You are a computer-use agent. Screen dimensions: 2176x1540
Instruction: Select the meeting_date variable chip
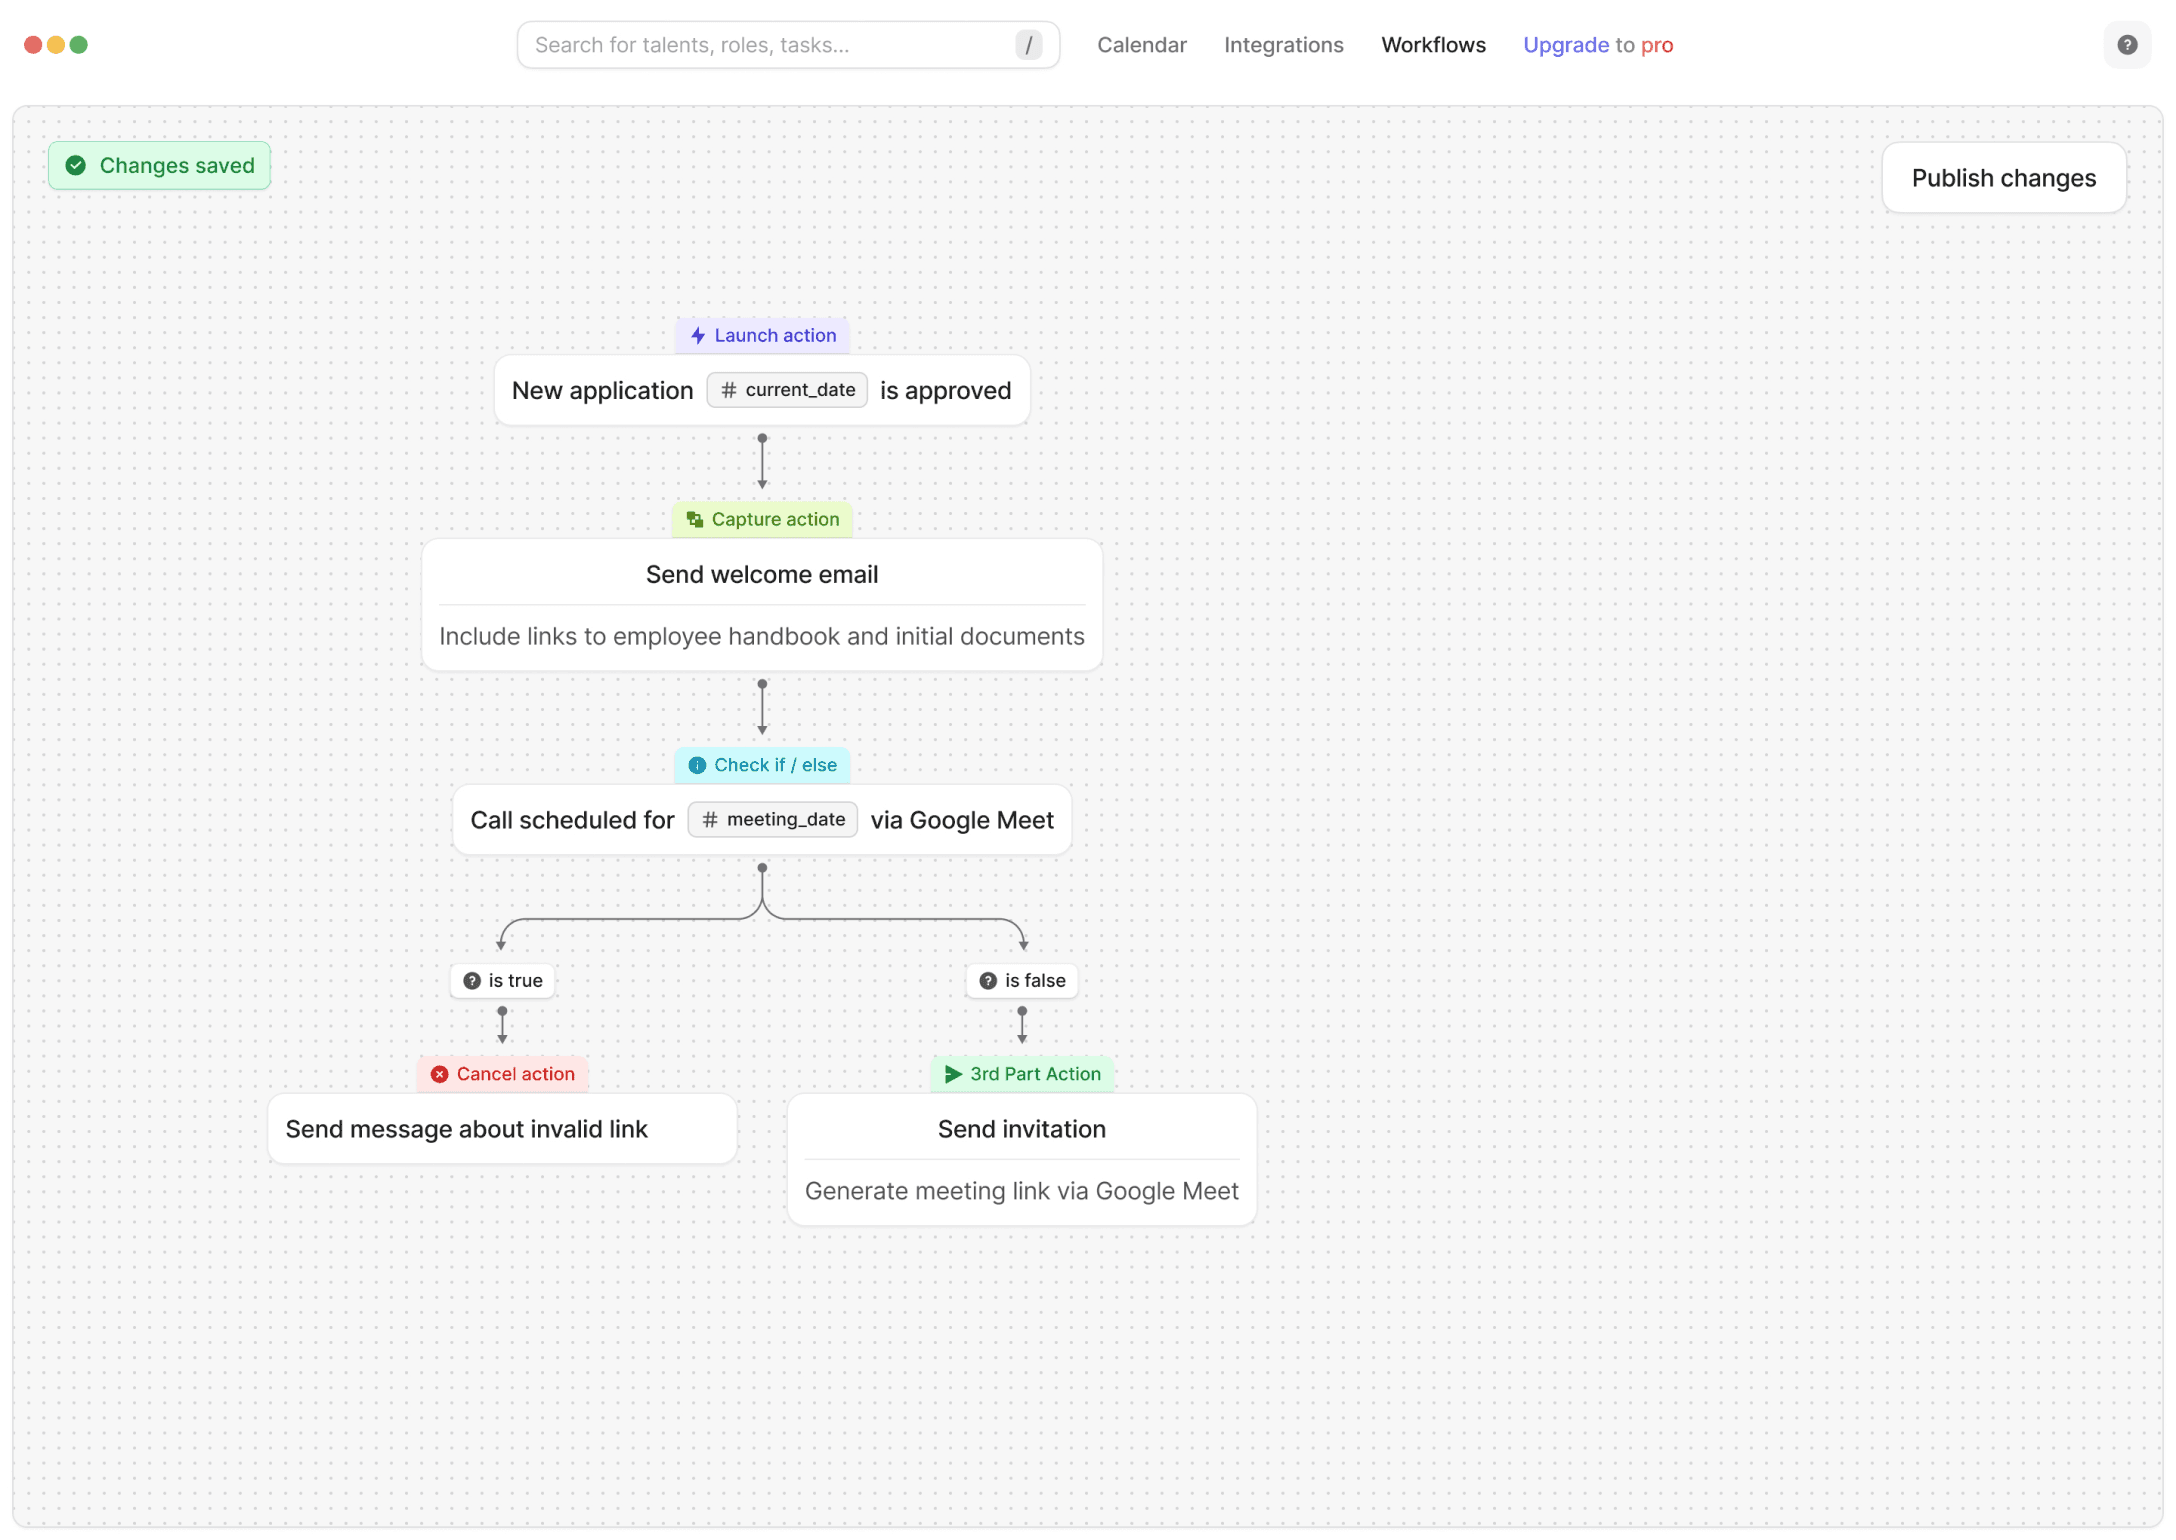point(772,820)
